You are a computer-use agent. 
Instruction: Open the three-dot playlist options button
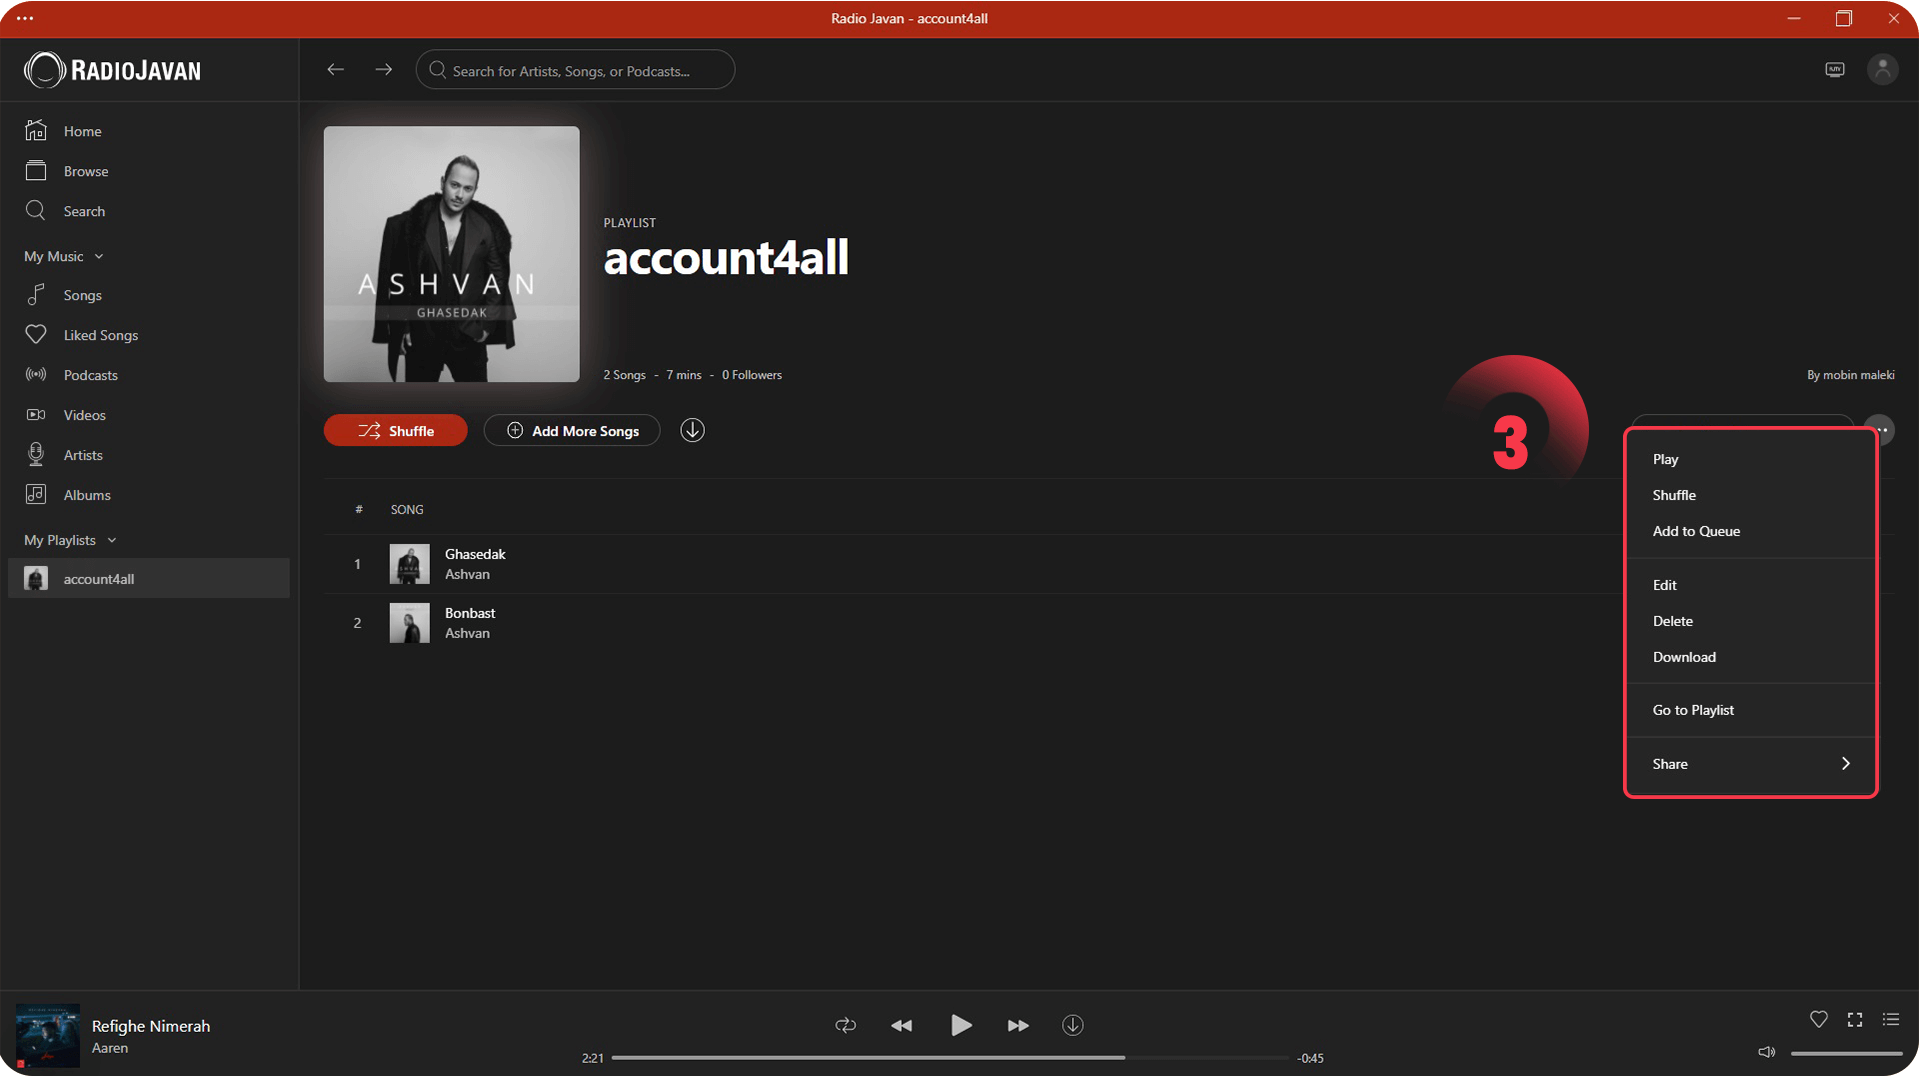click(1881, 429)
